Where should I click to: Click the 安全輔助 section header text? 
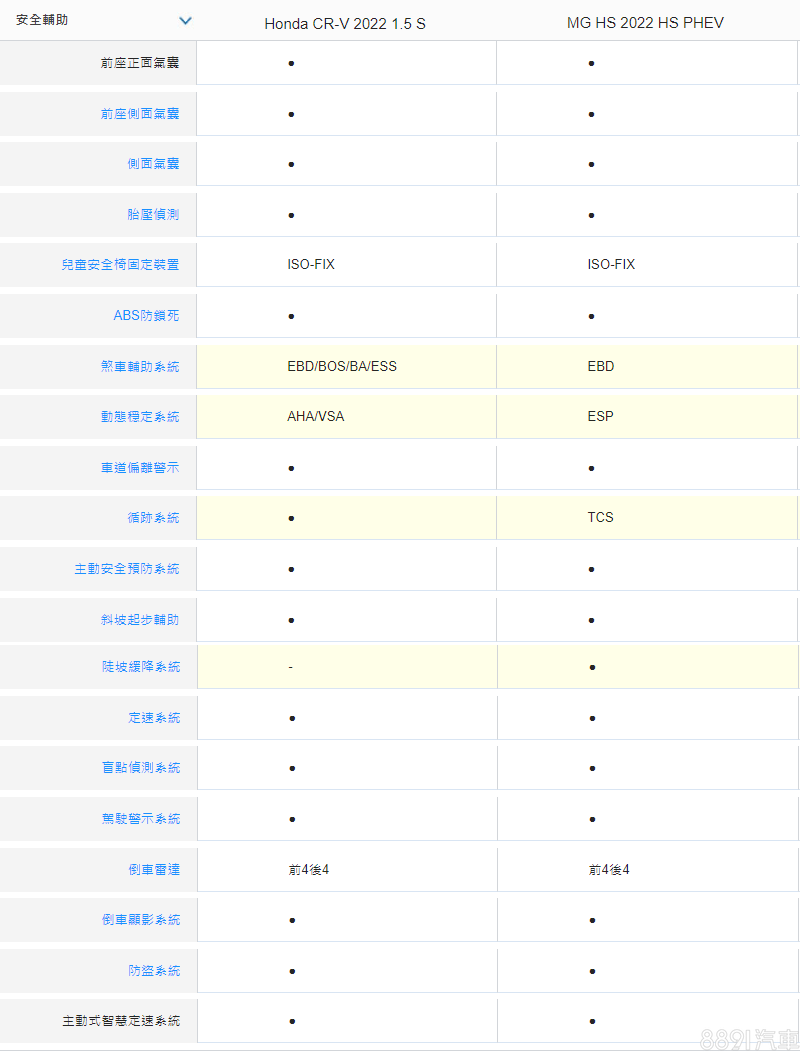42,20
